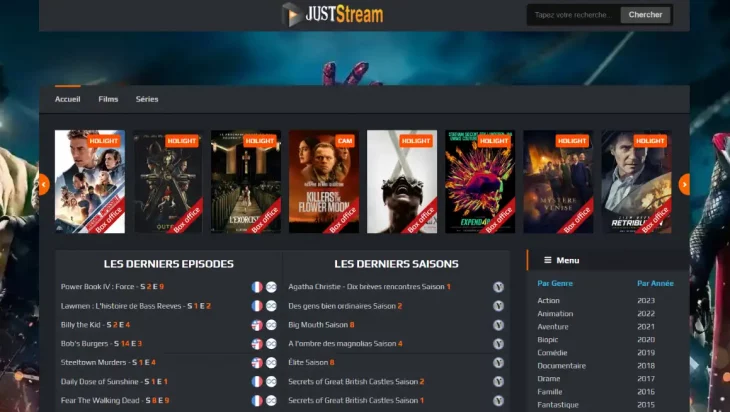Click infinity icon for Power Book IV: Force
730x412 pixels.
pos(271,287)
